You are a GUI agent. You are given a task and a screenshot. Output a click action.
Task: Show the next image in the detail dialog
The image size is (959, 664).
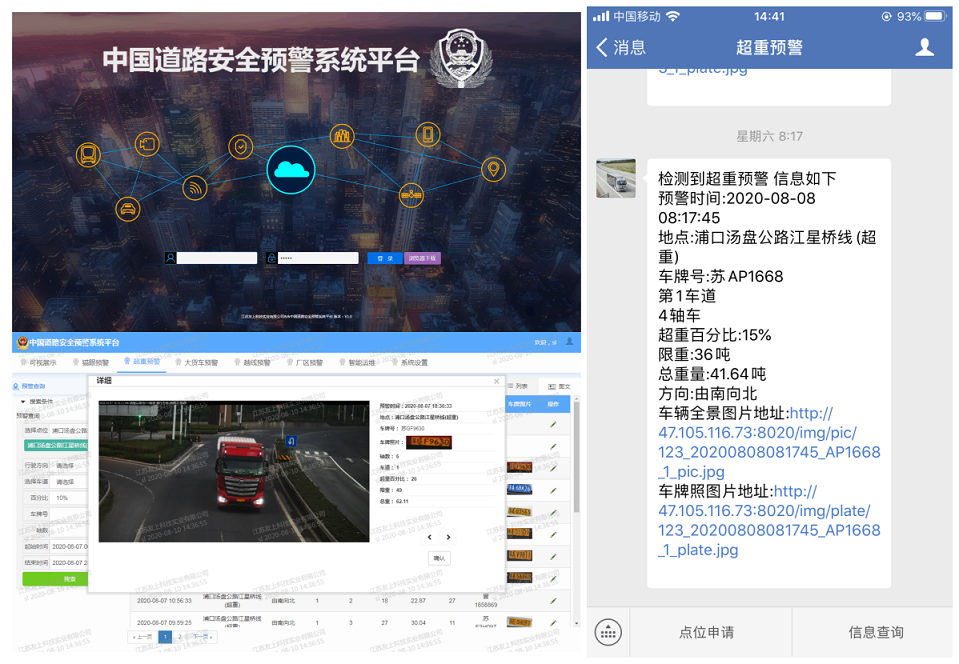coord(449,537)
